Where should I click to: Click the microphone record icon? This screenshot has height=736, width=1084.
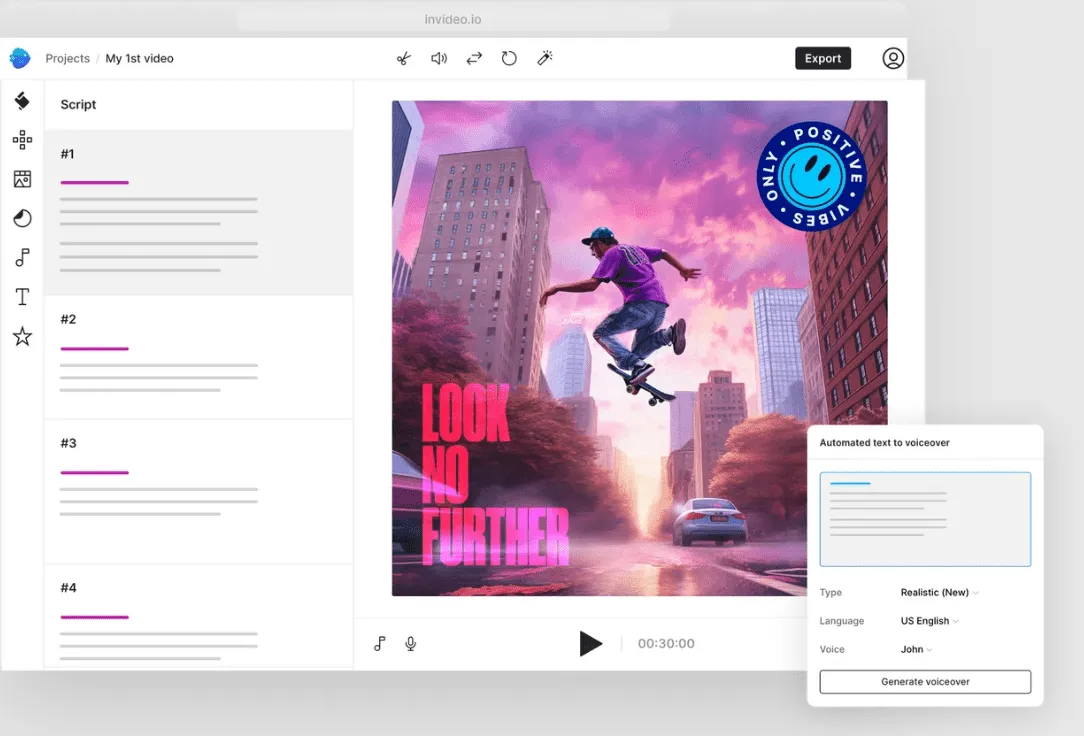[x=411, y=643]
